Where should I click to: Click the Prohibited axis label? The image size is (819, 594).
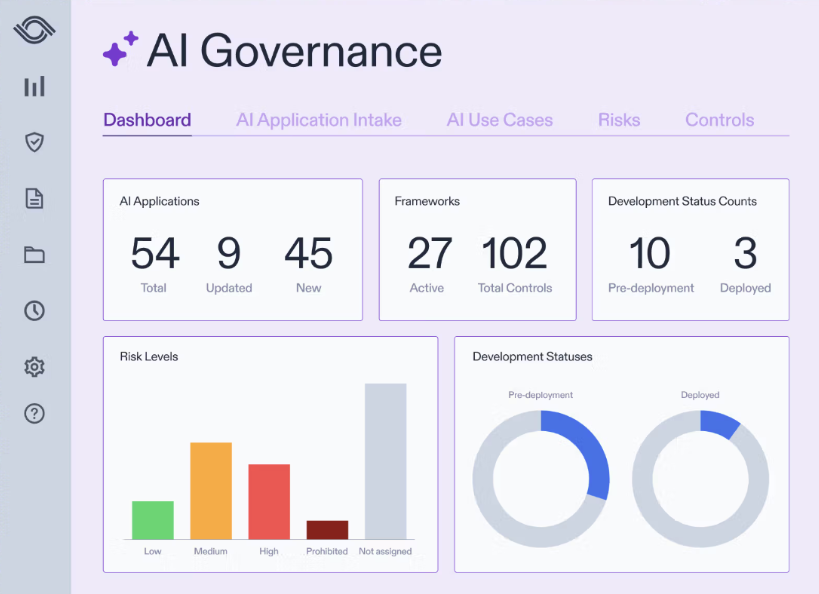click(x=327, y=551)
